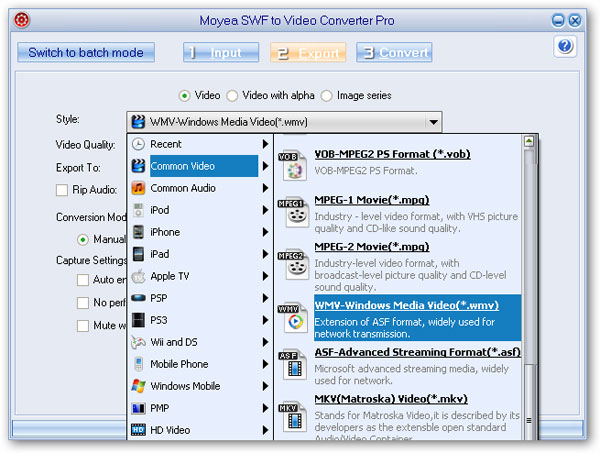The width and height of the screenshot is (600, 453).
Task: Expand the Mobile Phone submenu arrow
Action: (265, 364)
